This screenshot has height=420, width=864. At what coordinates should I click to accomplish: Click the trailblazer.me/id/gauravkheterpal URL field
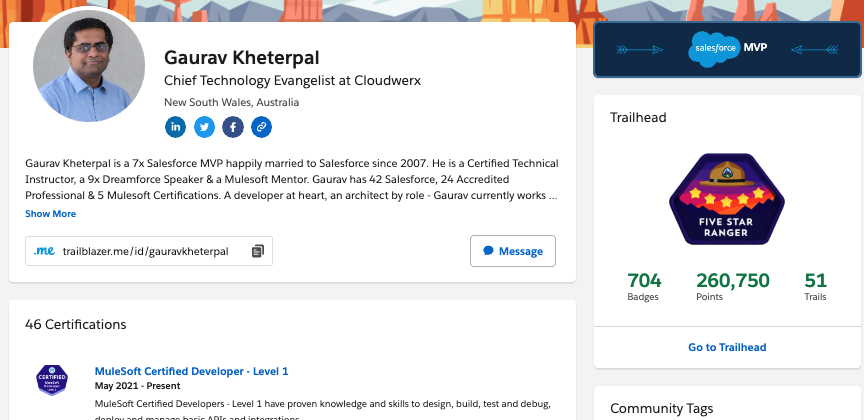(x=149, y=251)
